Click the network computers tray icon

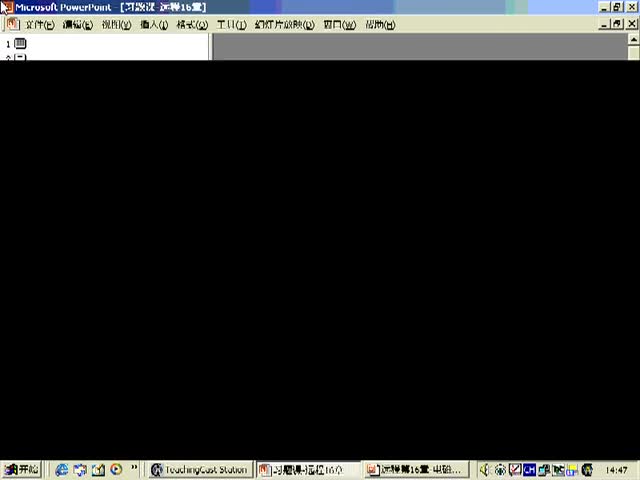544,470
